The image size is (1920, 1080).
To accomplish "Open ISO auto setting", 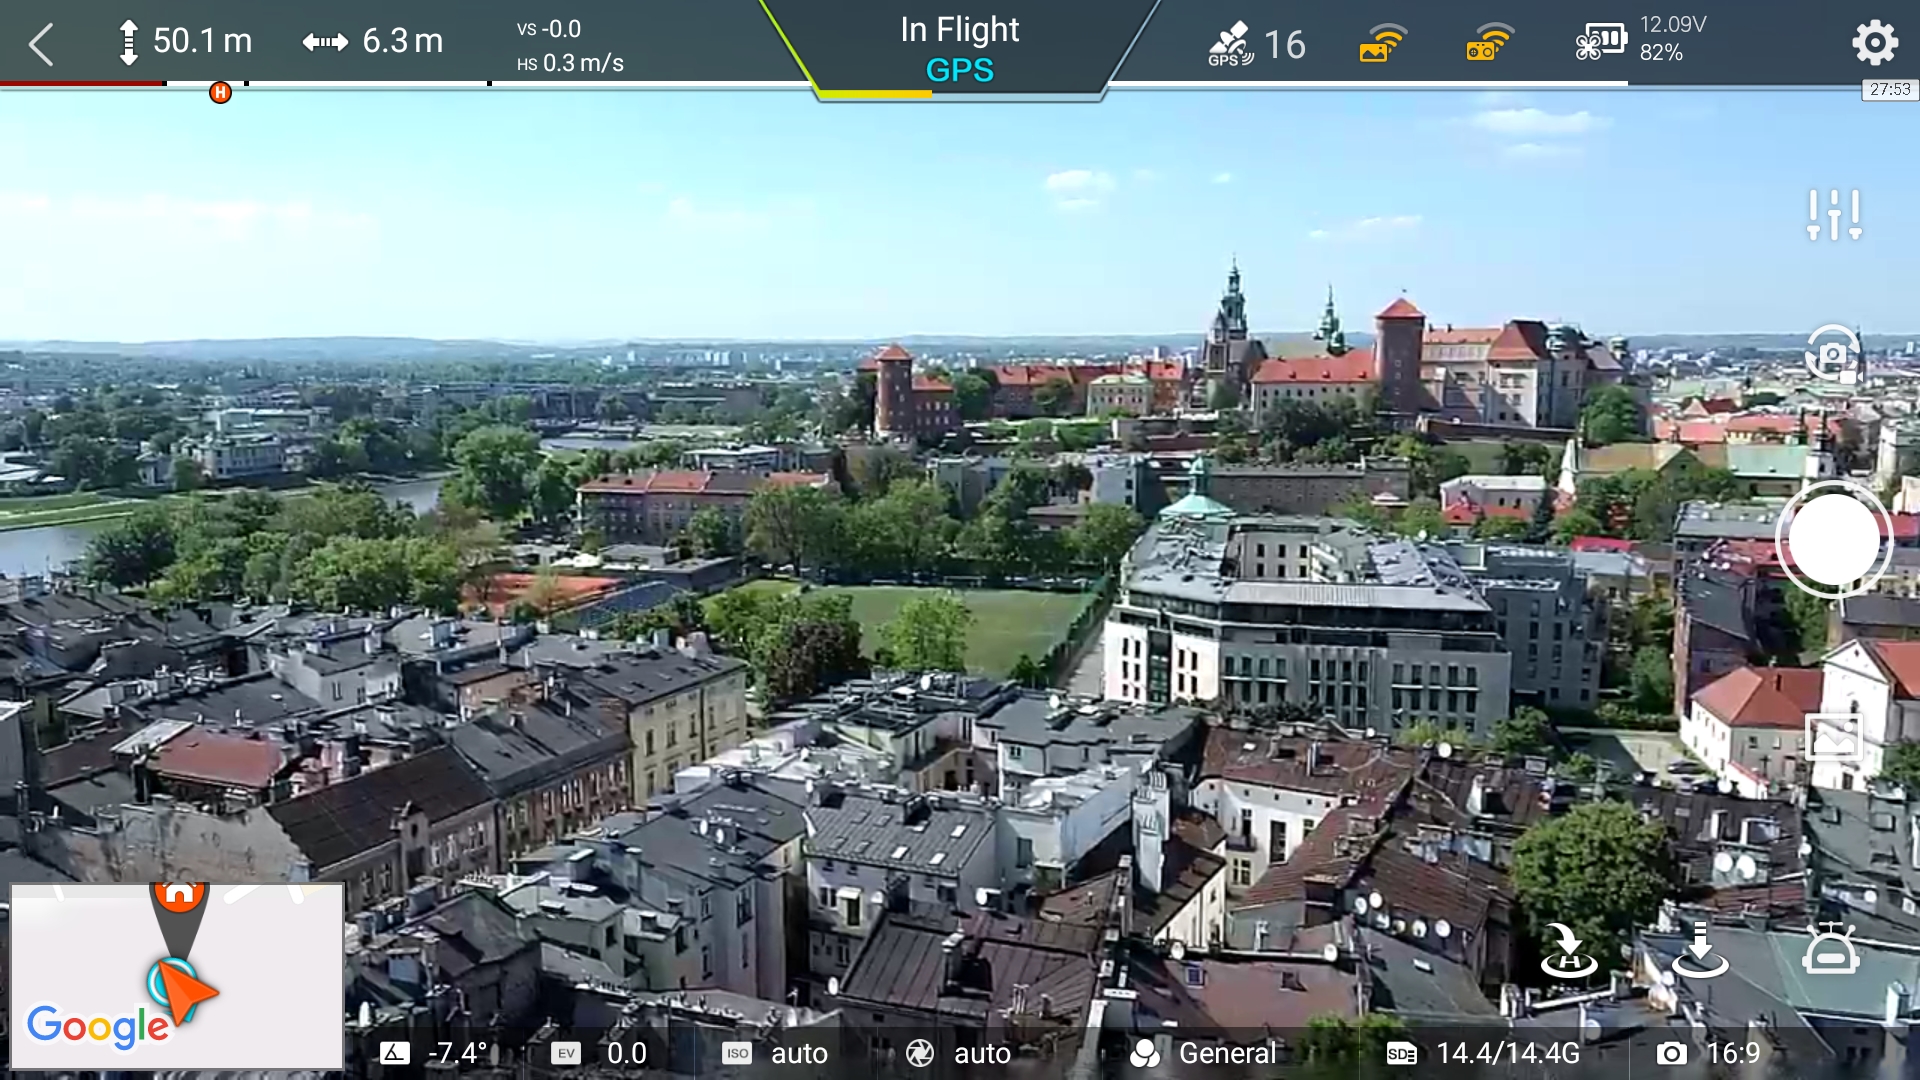I will (775, 1053).
